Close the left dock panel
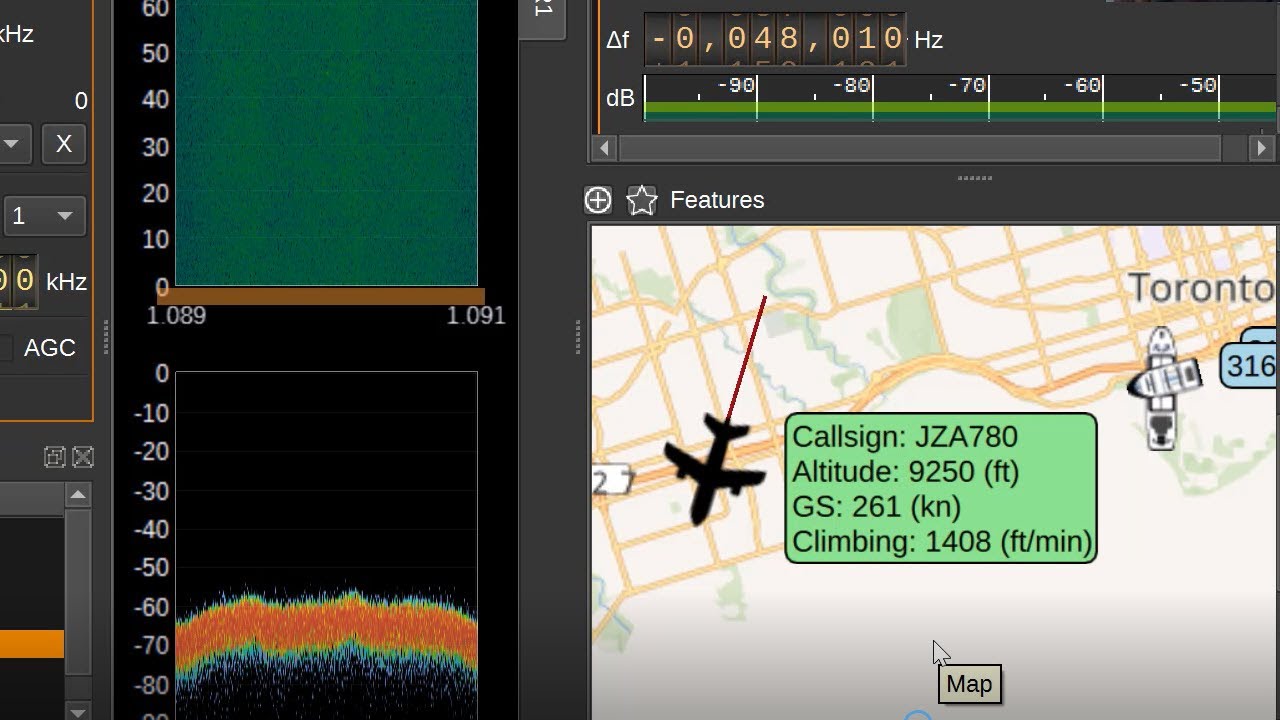This screenshot has width=1280, height=720. 83,458
